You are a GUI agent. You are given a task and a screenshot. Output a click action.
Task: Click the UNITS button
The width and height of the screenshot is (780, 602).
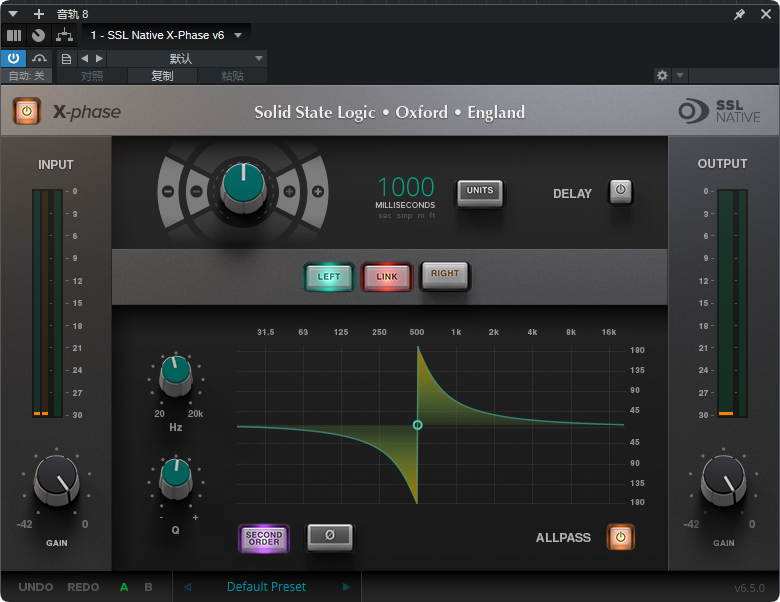[x=480, y=193]
